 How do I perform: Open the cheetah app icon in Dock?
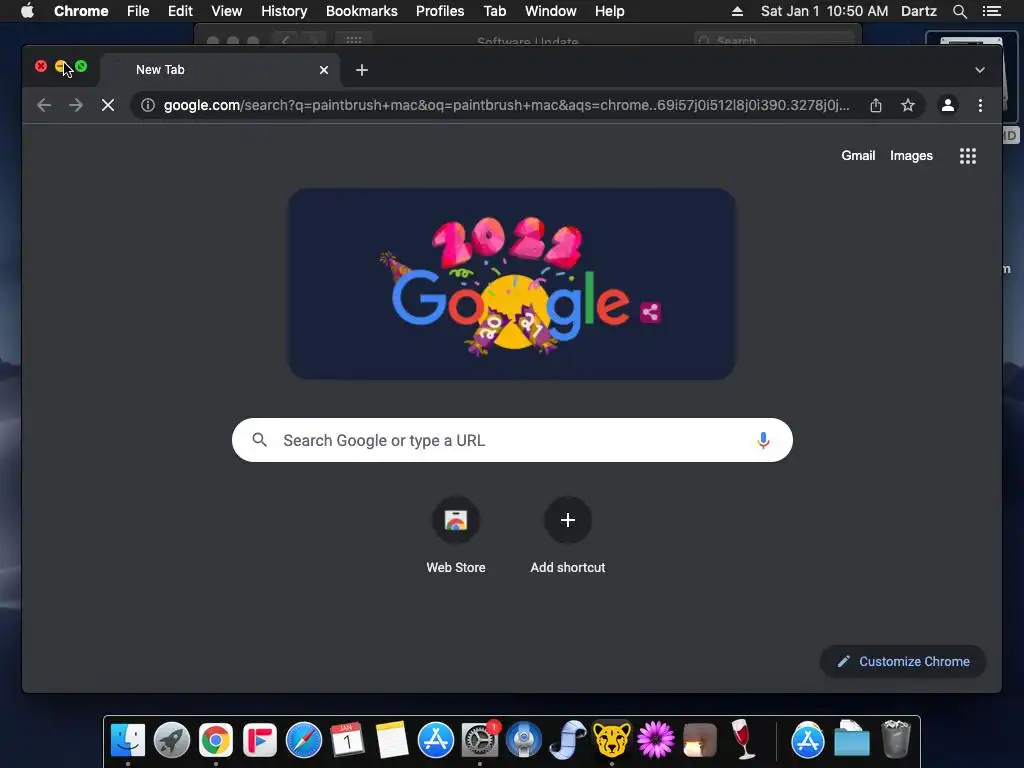[611, 739]
